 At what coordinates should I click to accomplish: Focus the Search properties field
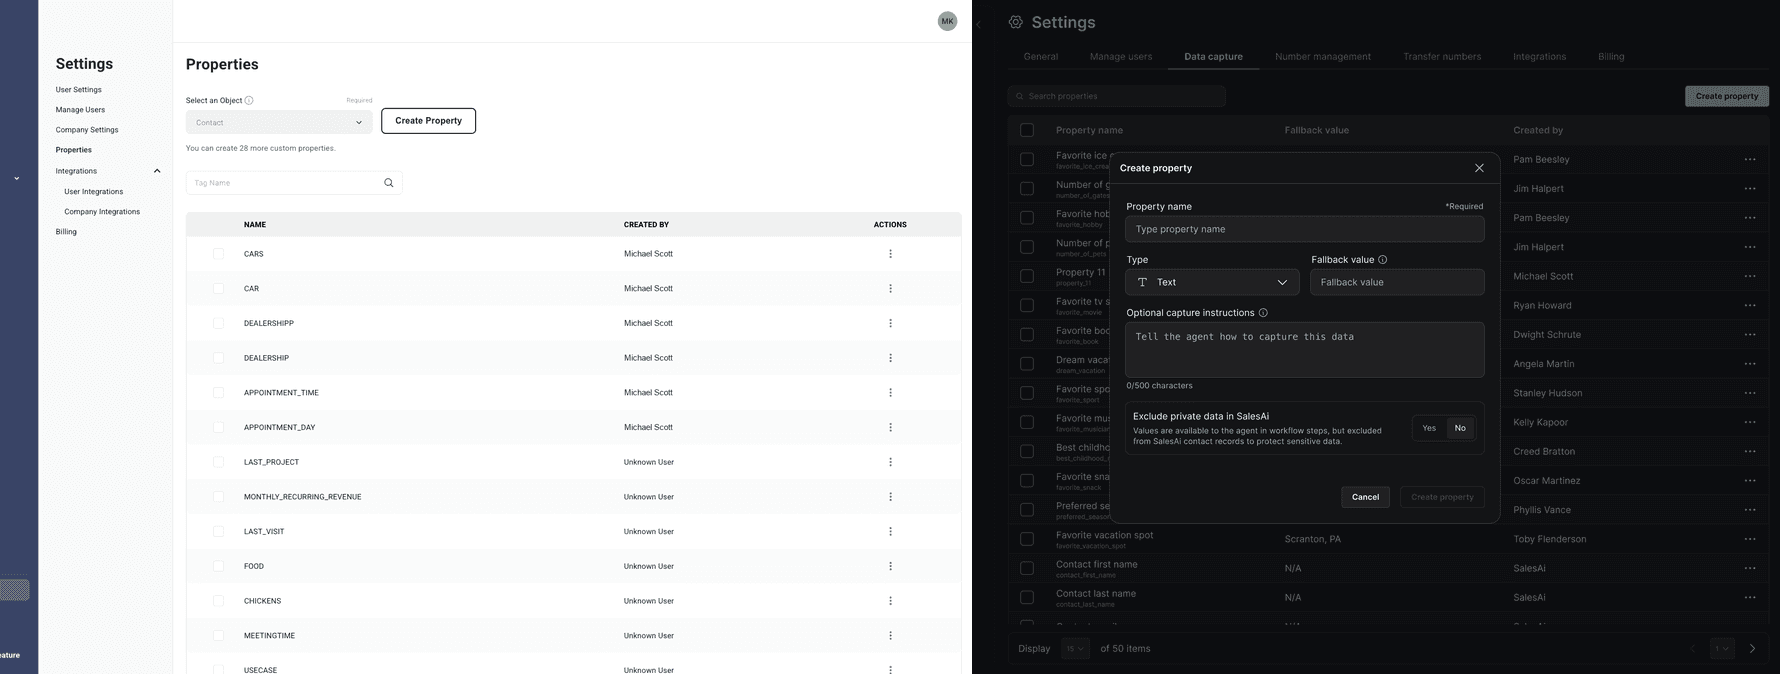point(1117,96)
